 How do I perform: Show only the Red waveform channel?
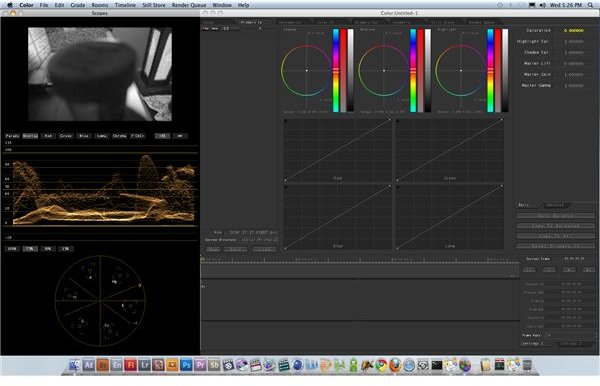[48, 136]
